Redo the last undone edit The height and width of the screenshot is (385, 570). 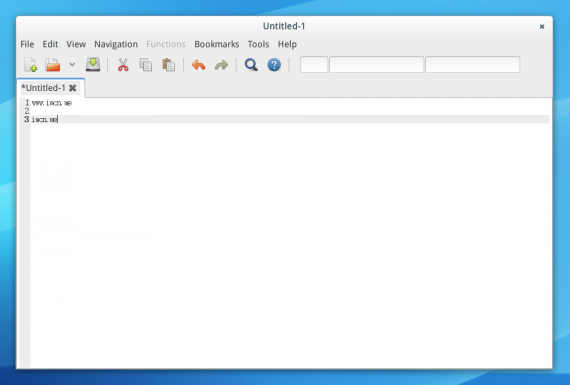[221, 65]
